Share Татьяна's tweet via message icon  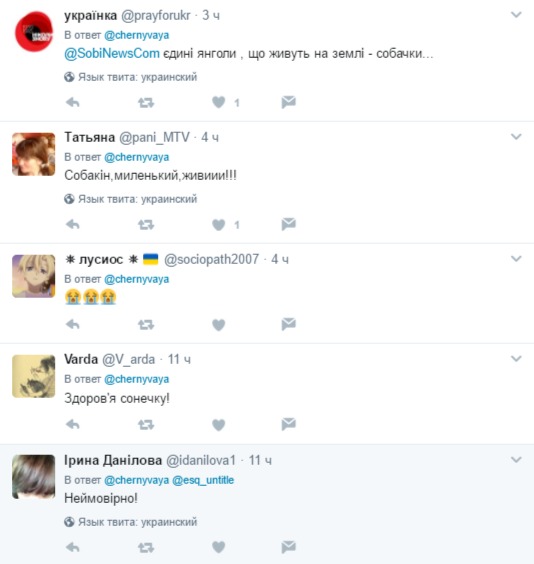(288, 224)
